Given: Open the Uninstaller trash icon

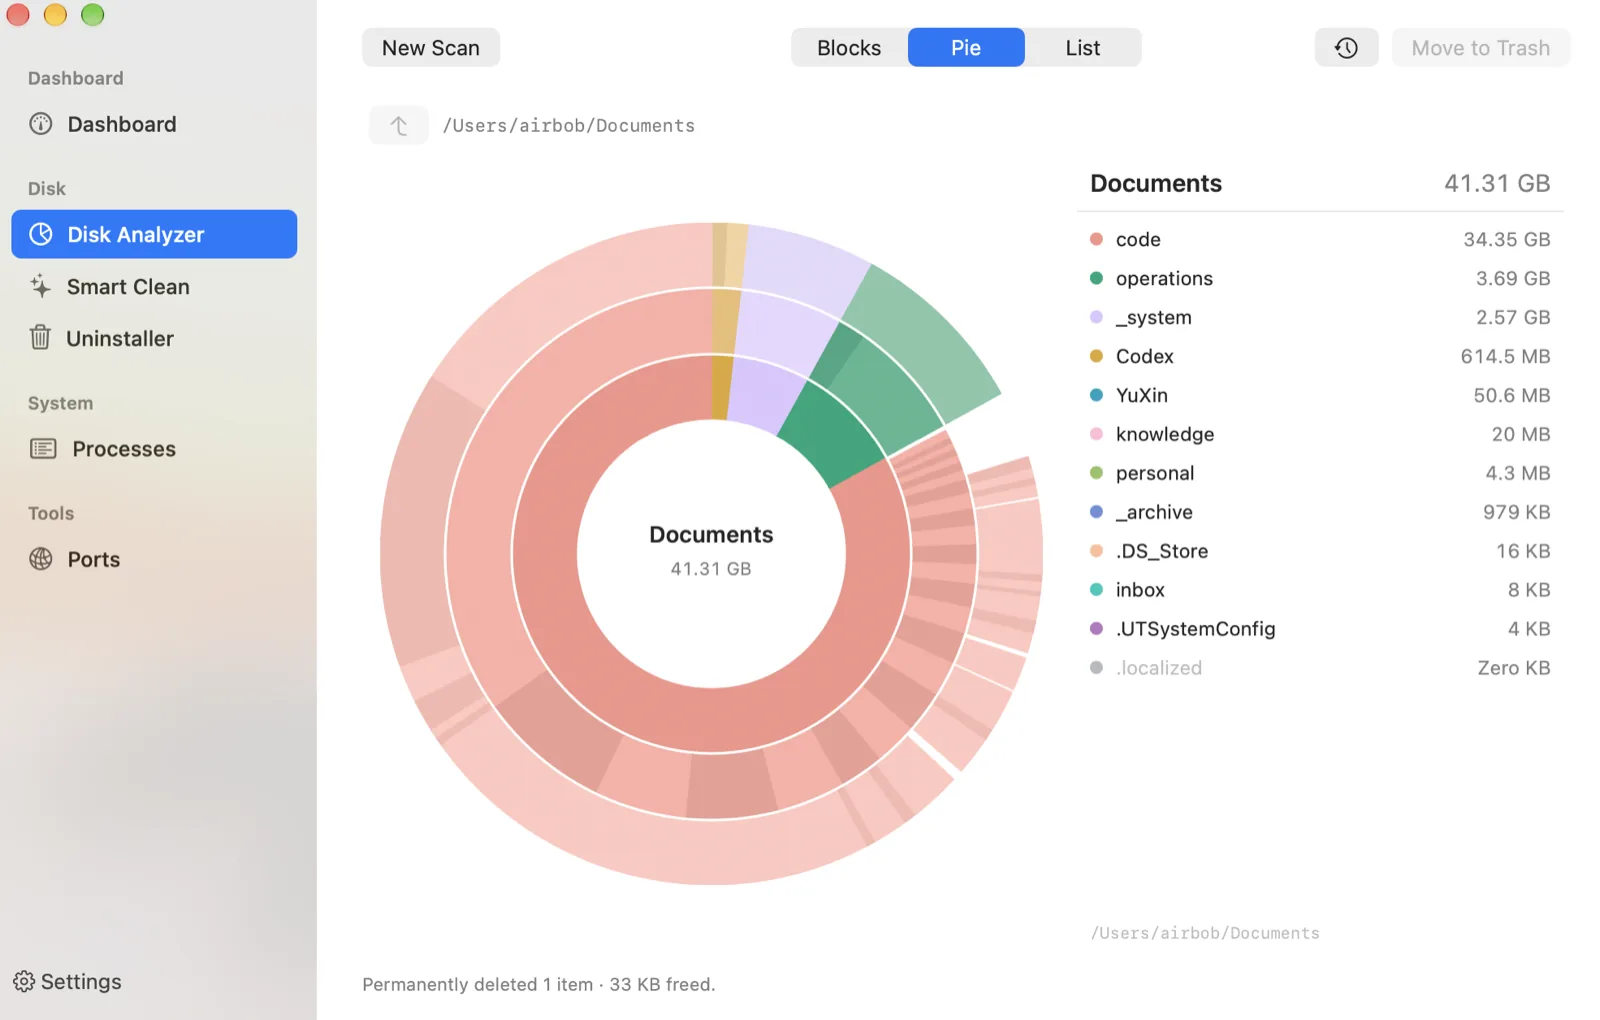Looking at the screenshot, I should coord(40,338).
